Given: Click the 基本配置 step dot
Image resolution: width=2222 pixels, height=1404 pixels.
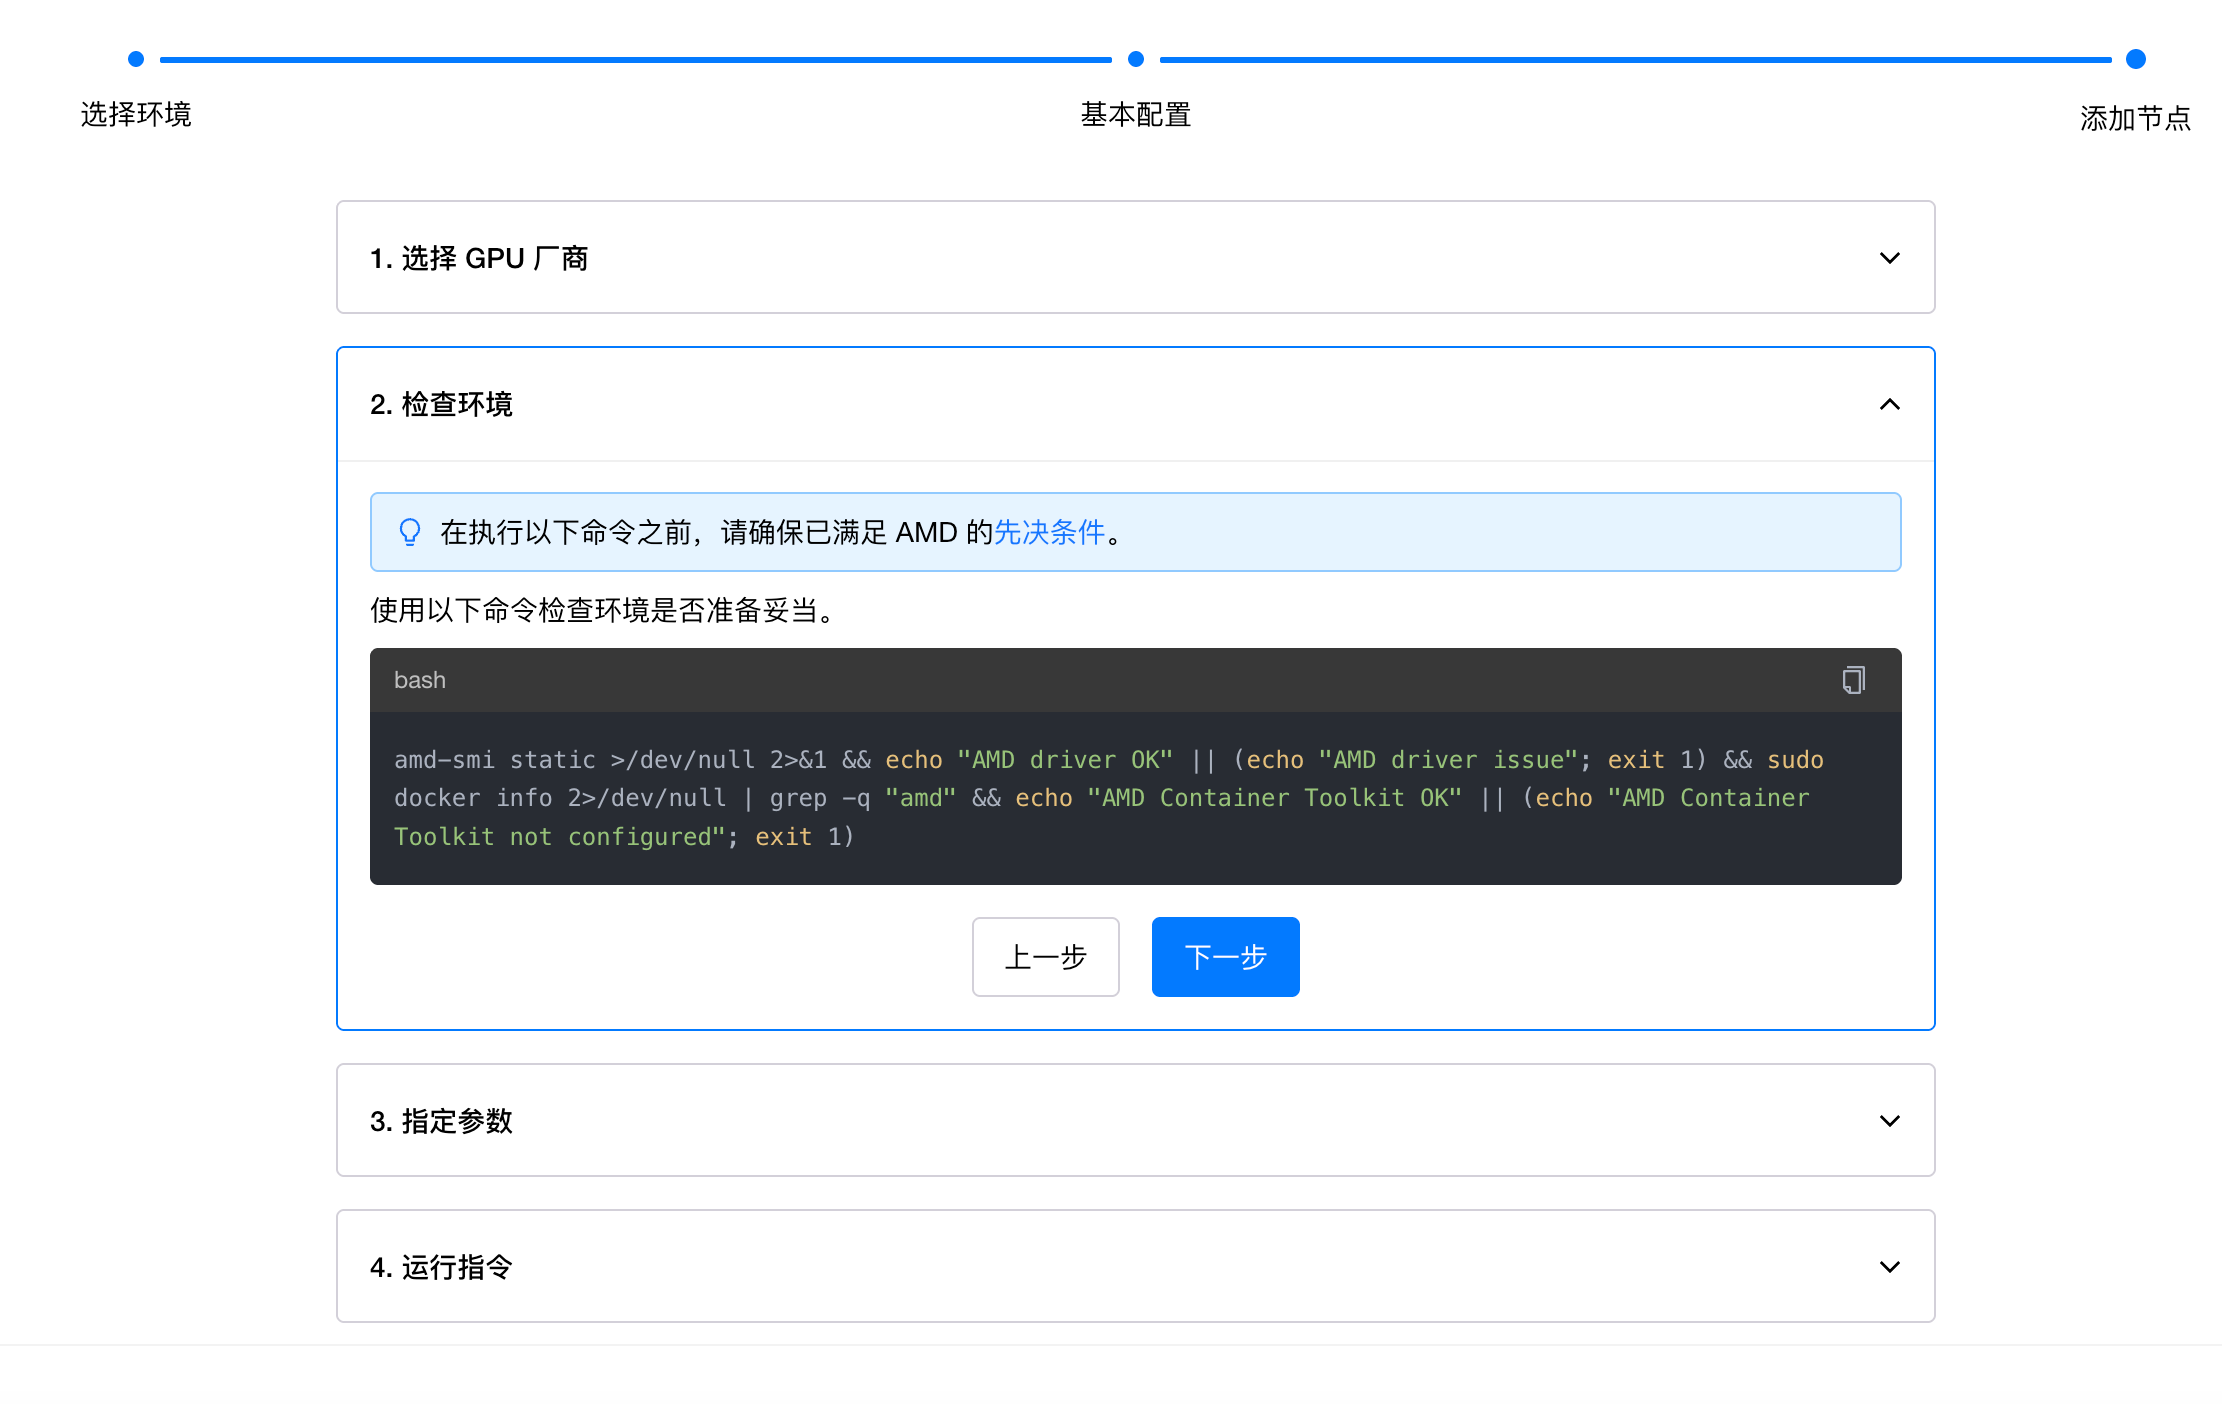Looking at the screenshot, I should (1136, 59).
